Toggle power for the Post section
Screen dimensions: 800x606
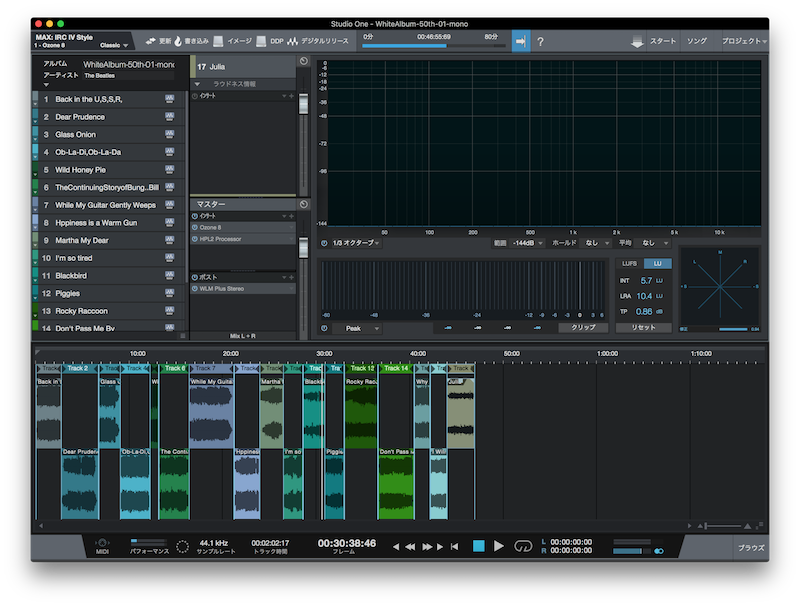click(194, 277)
